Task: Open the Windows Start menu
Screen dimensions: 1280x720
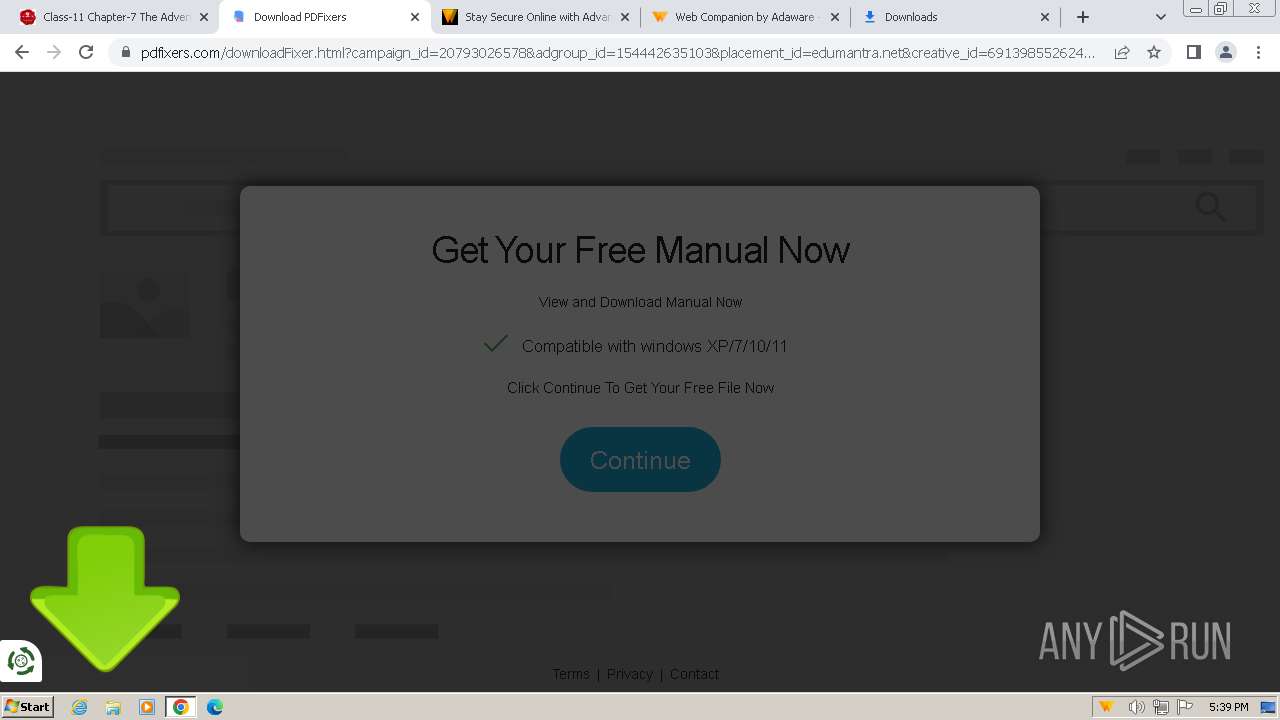Action: click(27, 706)
